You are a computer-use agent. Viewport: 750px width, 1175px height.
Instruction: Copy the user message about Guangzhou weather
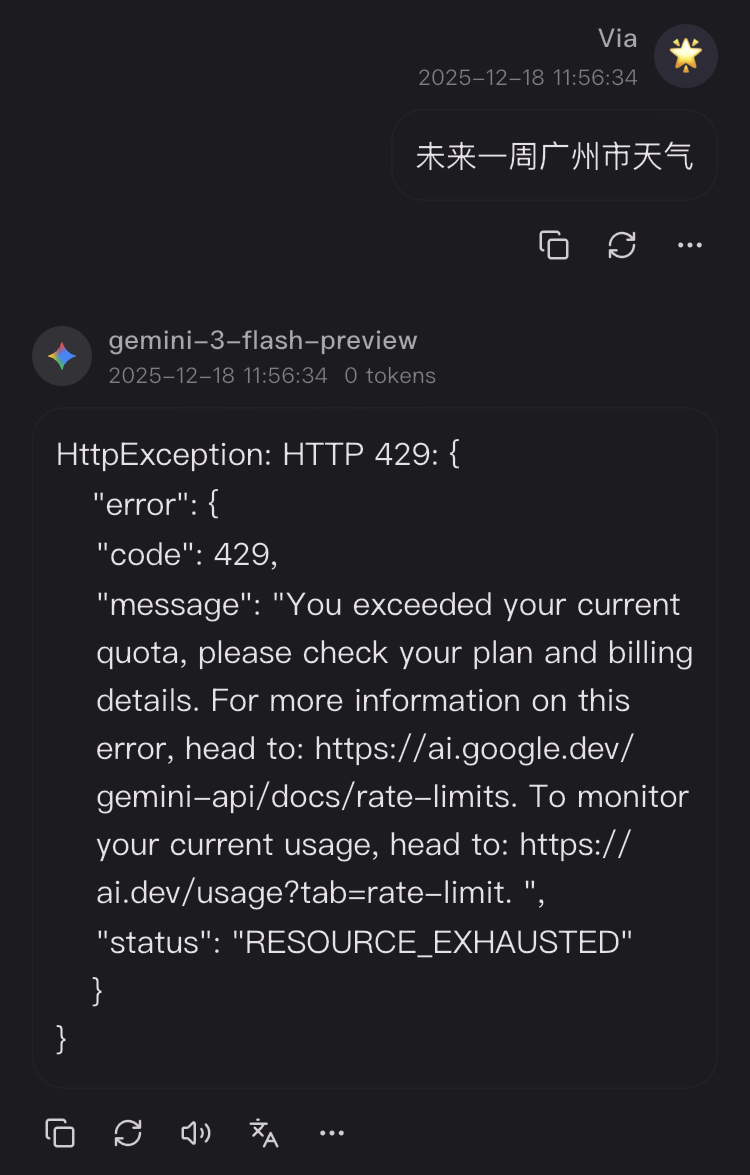pyautogui.click(x=554, y=245)
